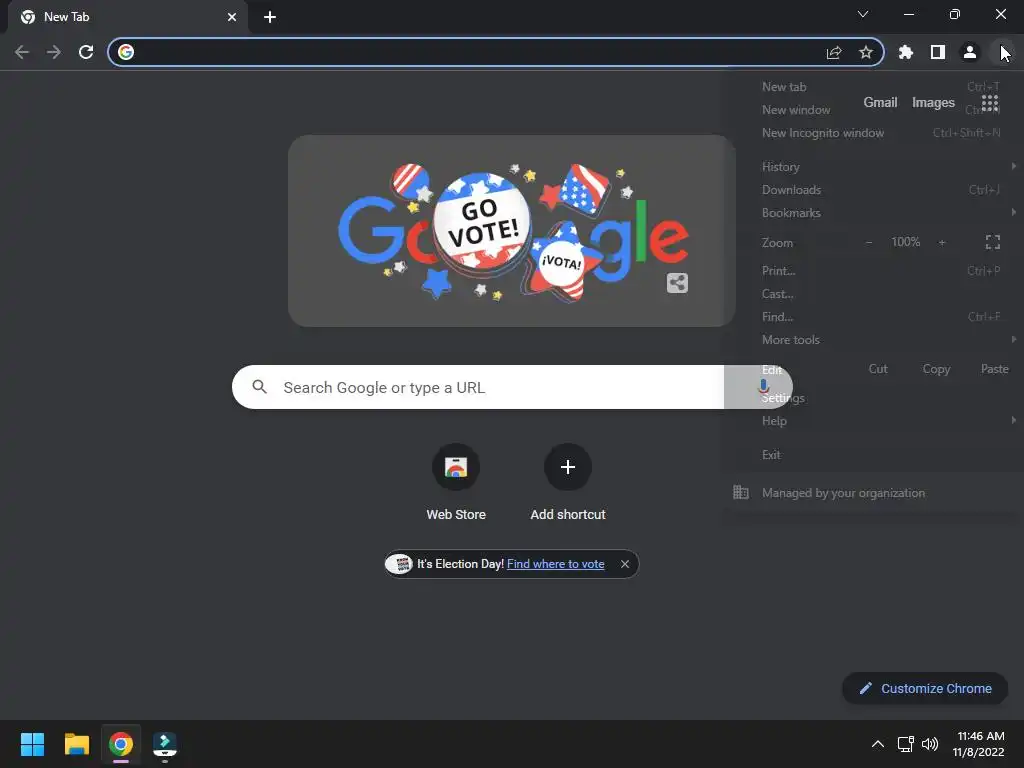
Task: Open the Extensions puzzle icon
Action: (x=906, y=52)
